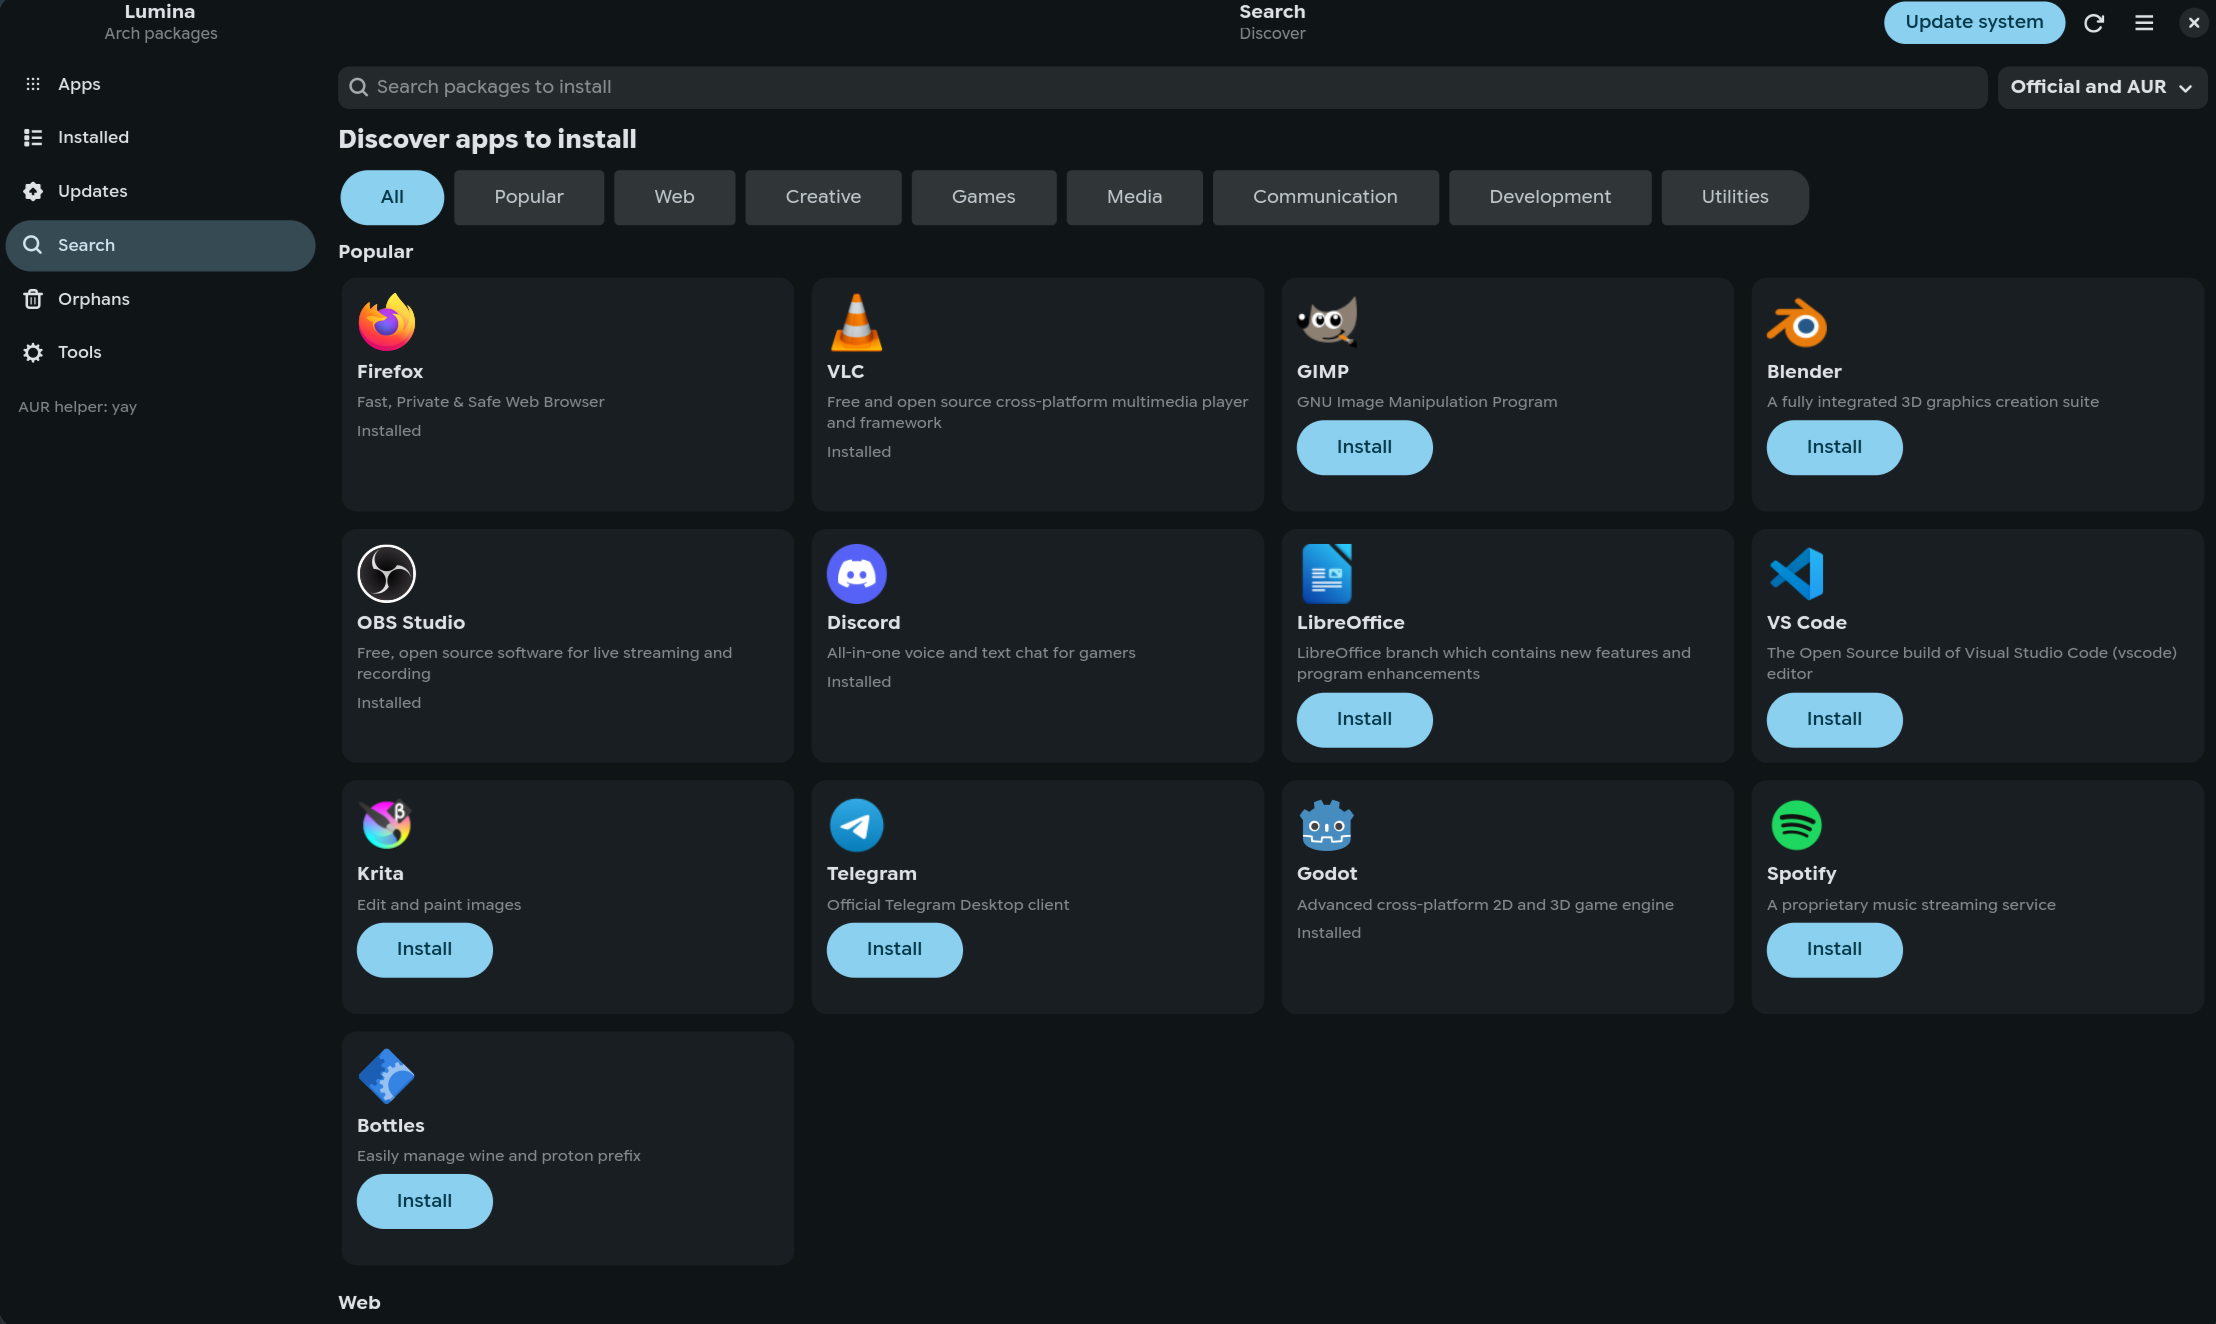Click the Blender logo icon
This screenshot has height=1324, width=2216.
(1796, 323)
